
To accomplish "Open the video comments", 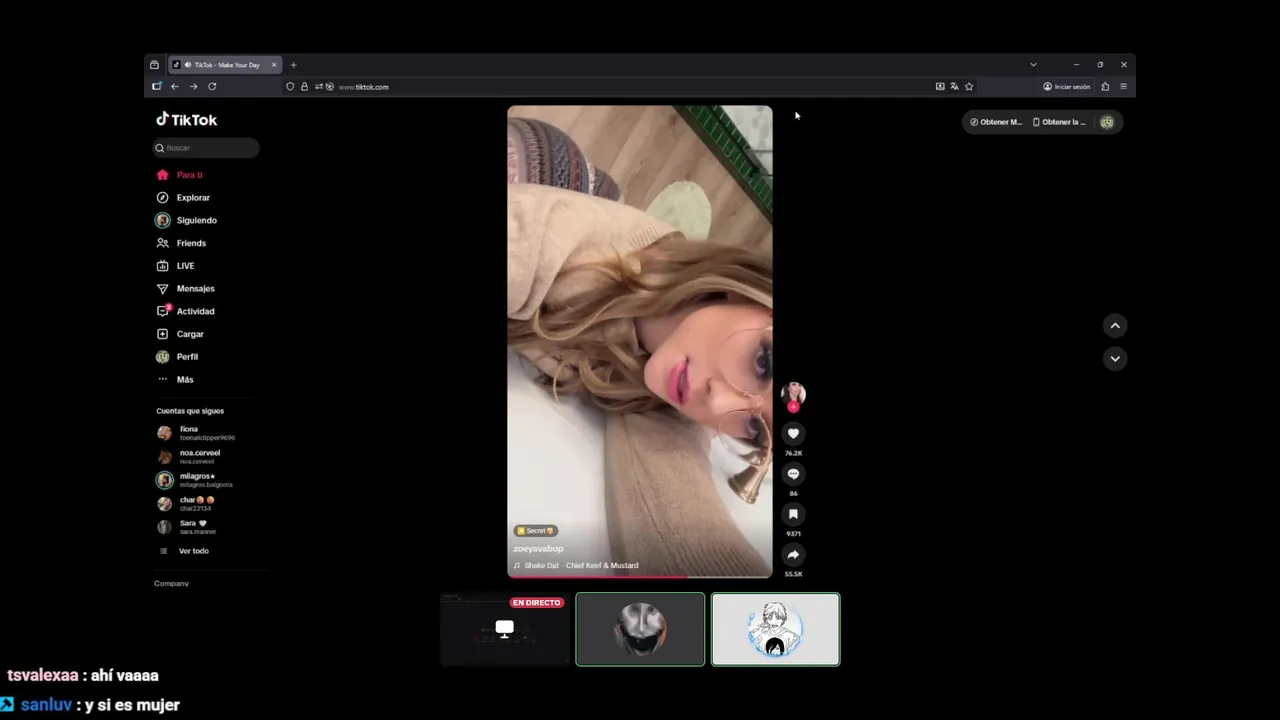I will coord(793,474).
